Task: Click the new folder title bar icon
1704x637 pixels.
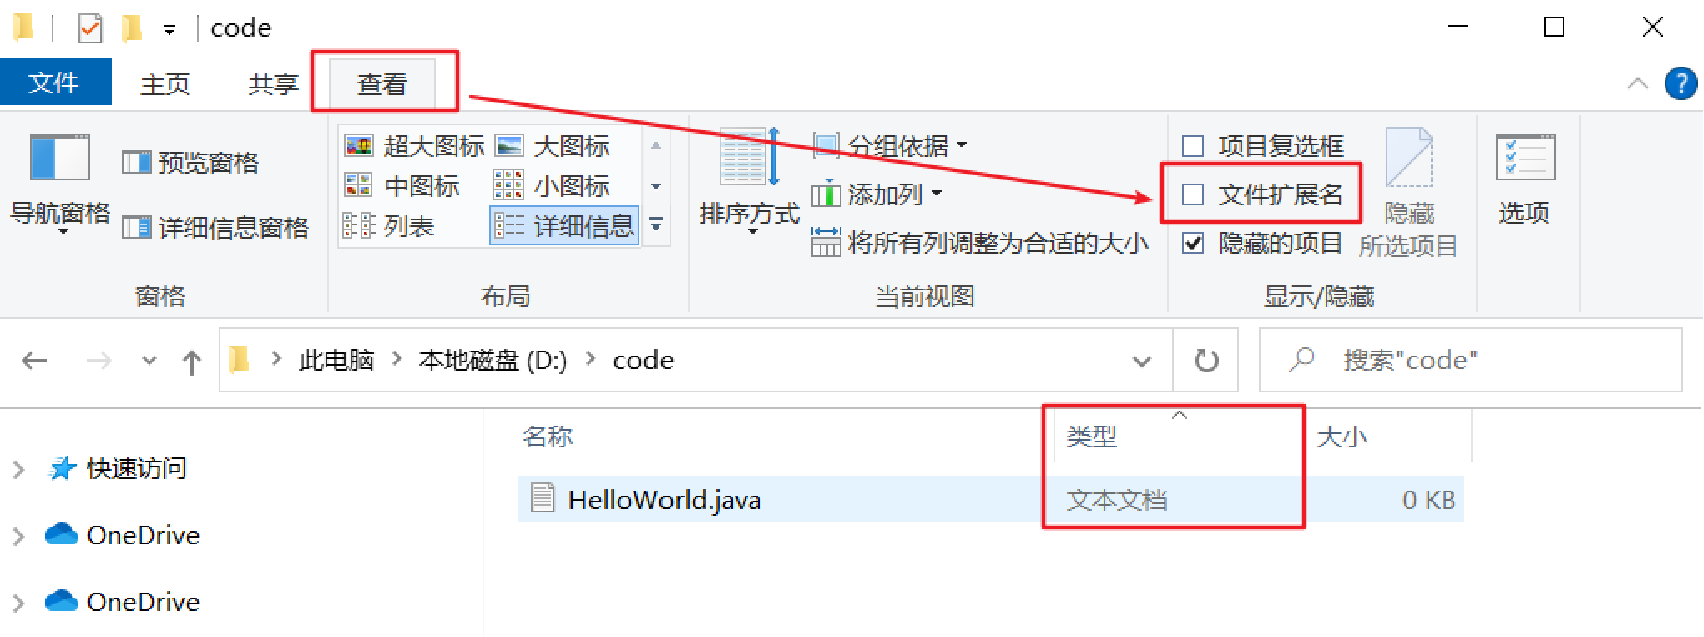Action: [x=131, y=27]
